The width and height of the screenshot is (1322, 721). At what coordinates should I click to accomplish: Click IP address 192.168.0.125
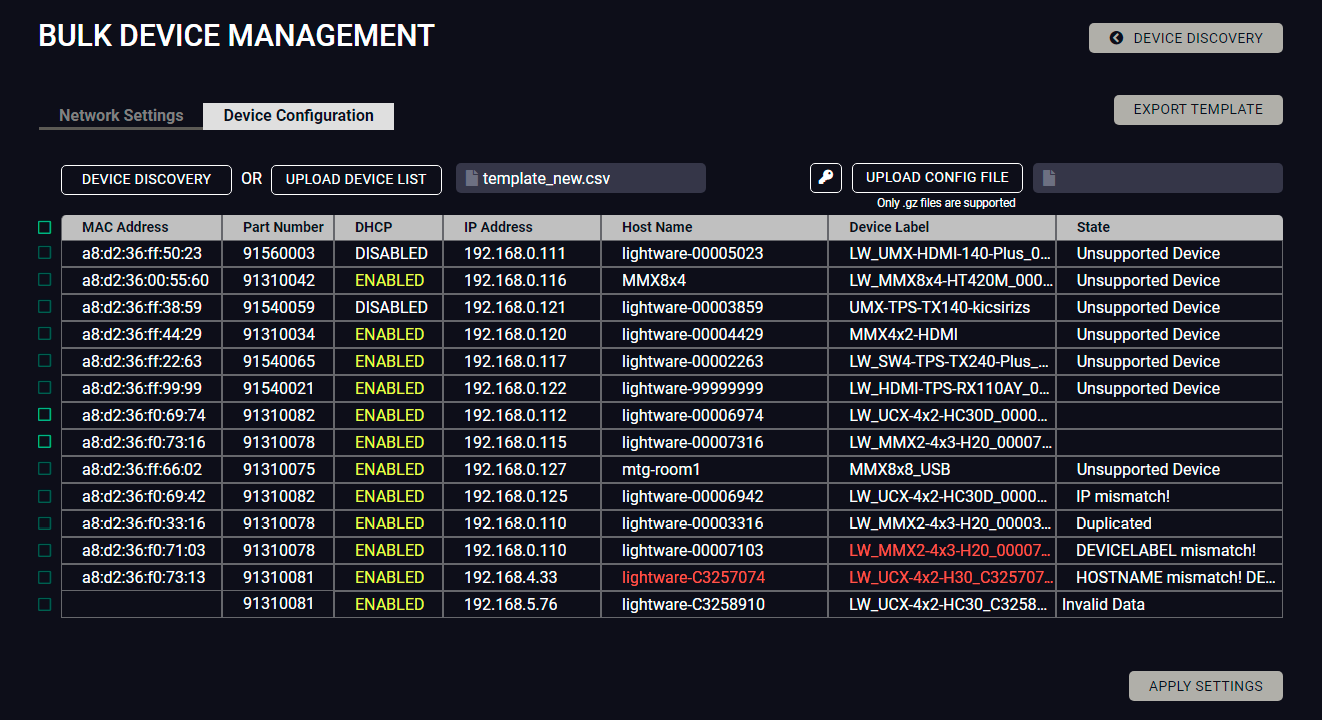pos(515,497)
